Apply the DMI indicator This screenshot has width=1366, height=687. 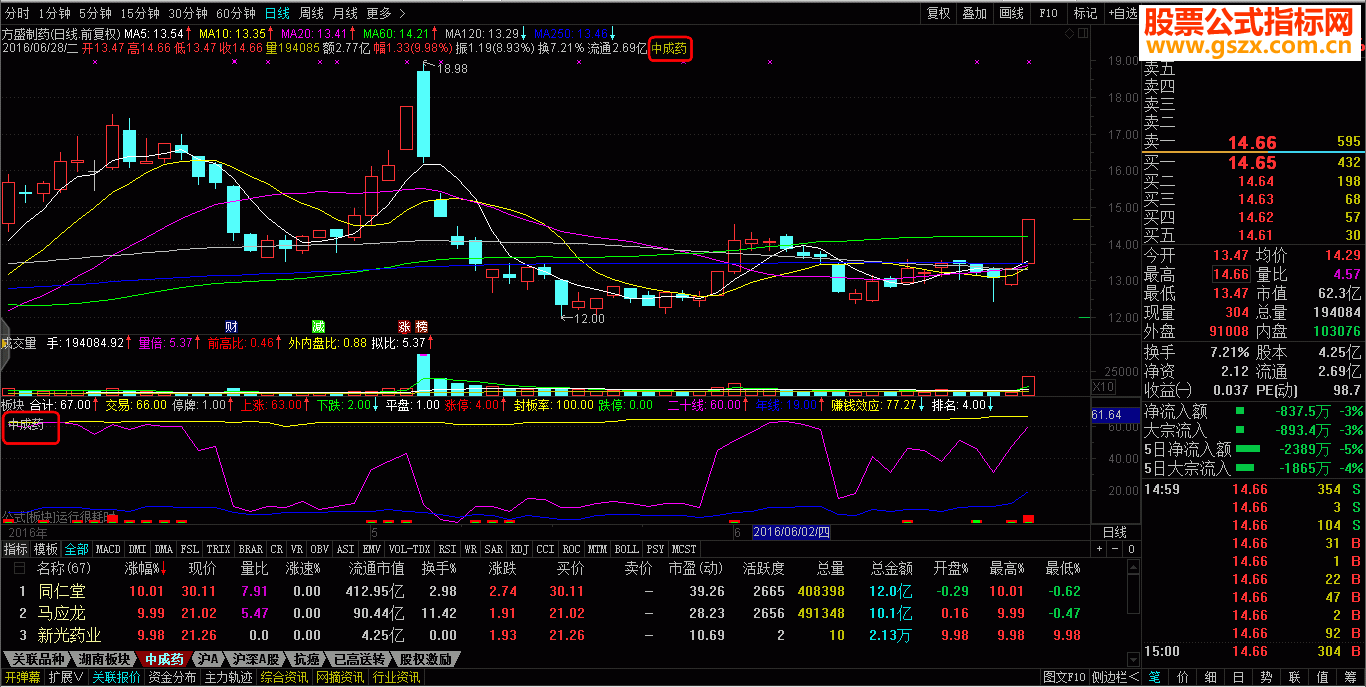(137, 549)
